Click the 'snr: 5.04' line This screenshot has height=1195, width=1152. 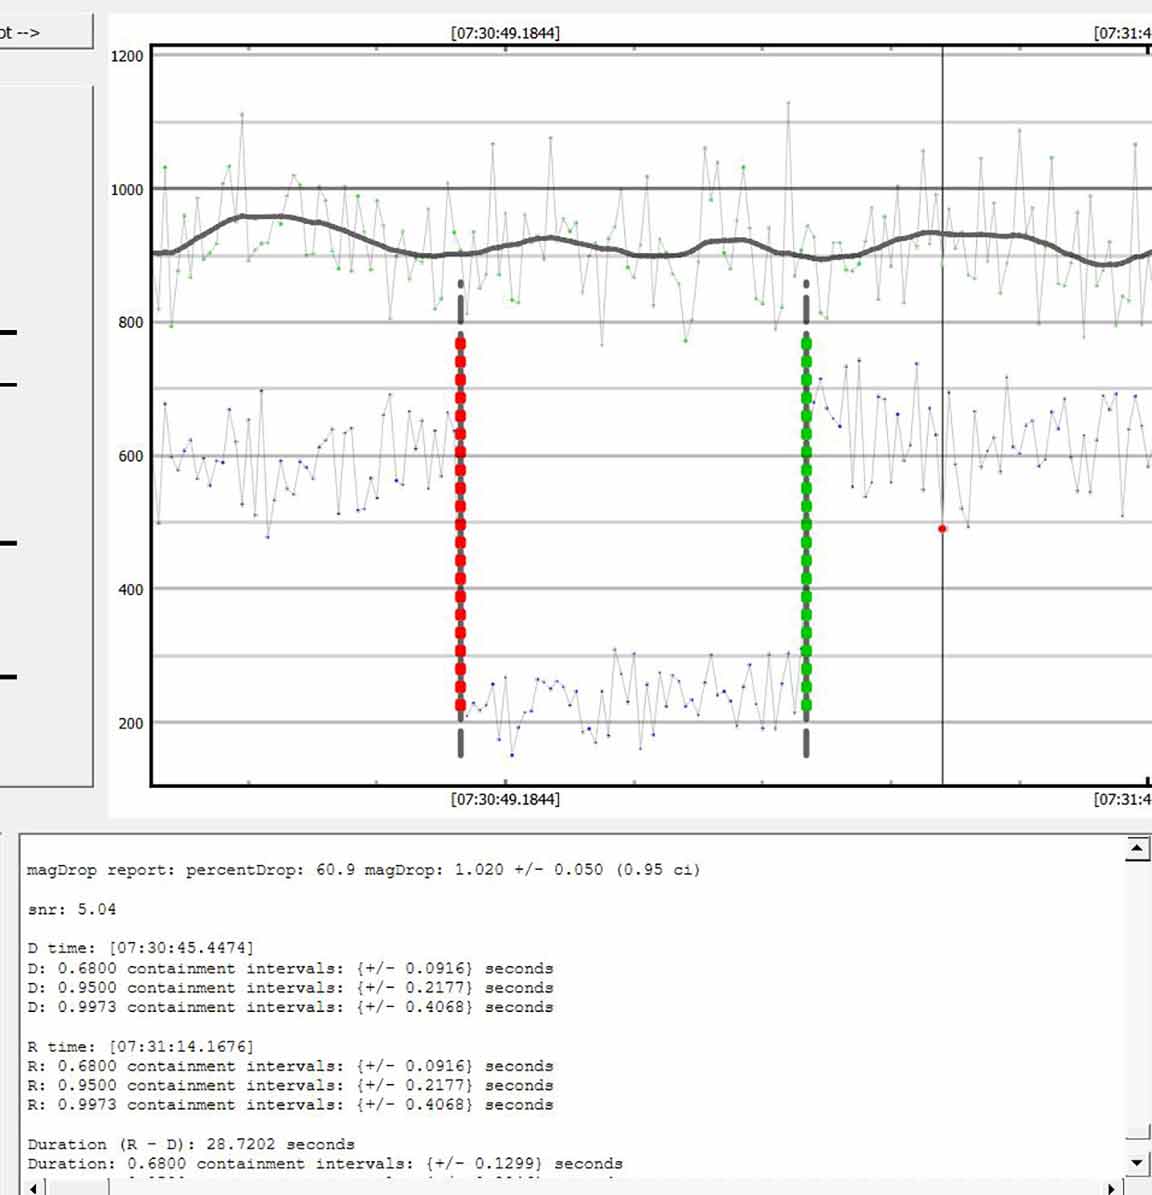(72, 909)
